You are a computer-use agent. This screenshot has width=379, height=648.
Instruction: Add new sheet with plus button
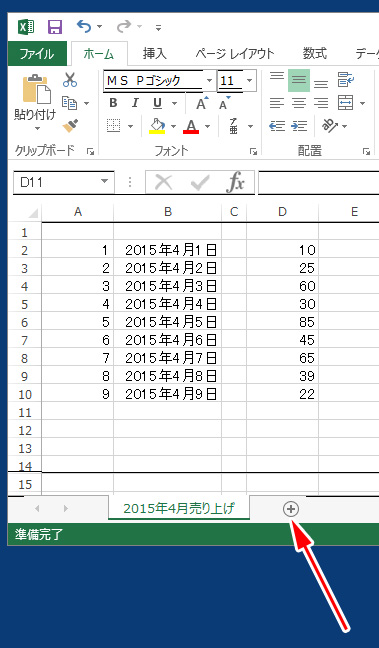291,509
